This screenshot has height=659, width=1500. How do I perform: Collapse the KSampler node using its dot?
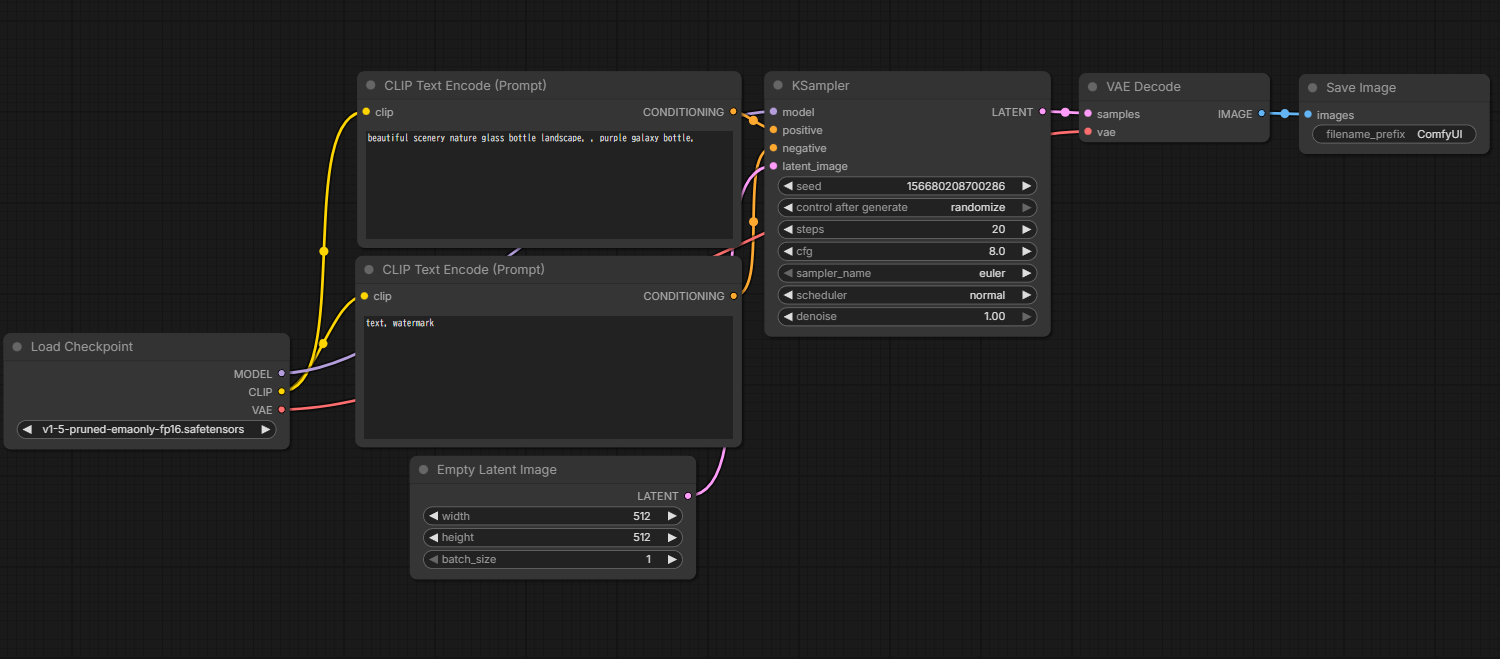pos(778,86)
